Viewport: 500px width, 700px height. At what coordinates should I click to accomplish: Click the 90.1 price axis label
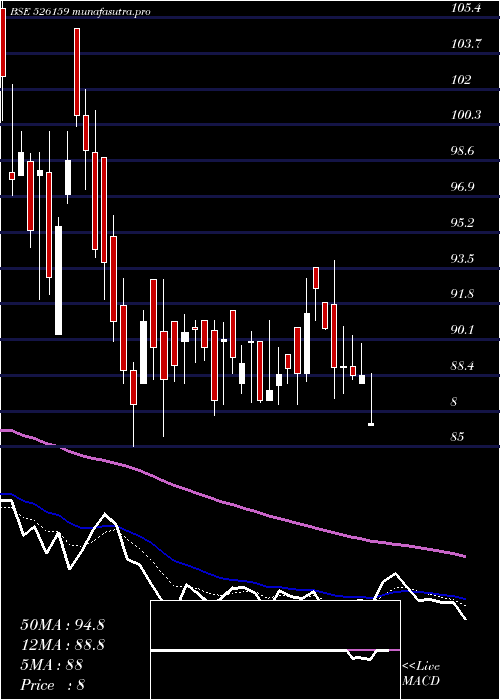[x=463, y=329]
